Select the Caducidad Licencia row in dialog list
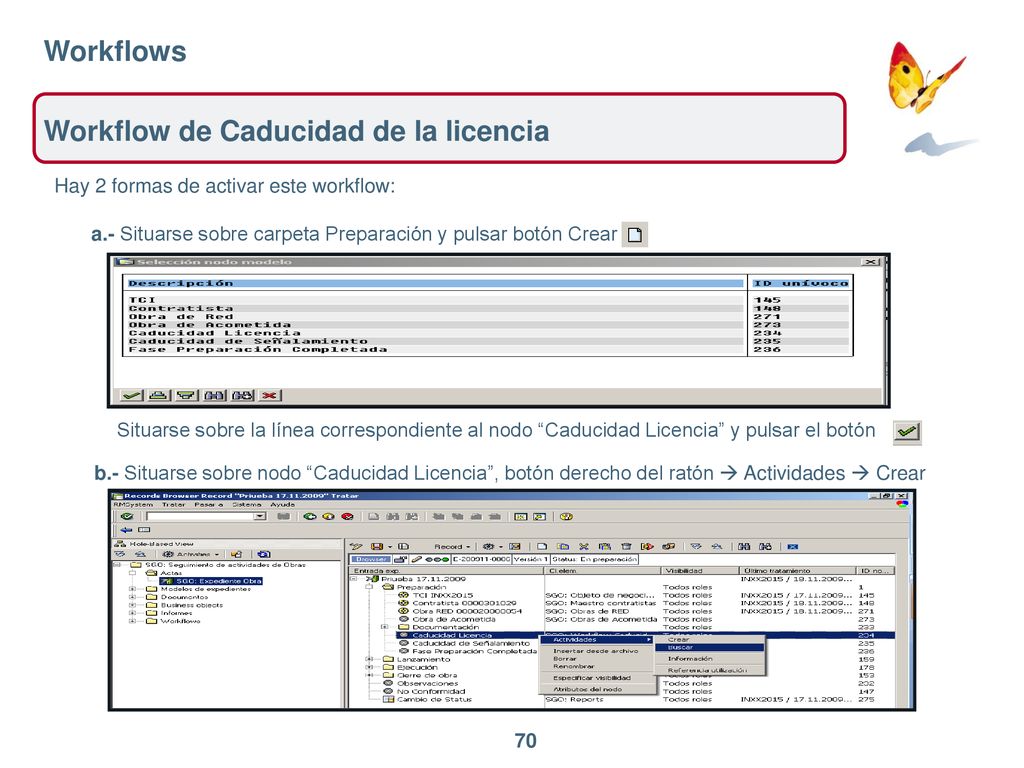 pyautogui.click(x=436, y=333)
